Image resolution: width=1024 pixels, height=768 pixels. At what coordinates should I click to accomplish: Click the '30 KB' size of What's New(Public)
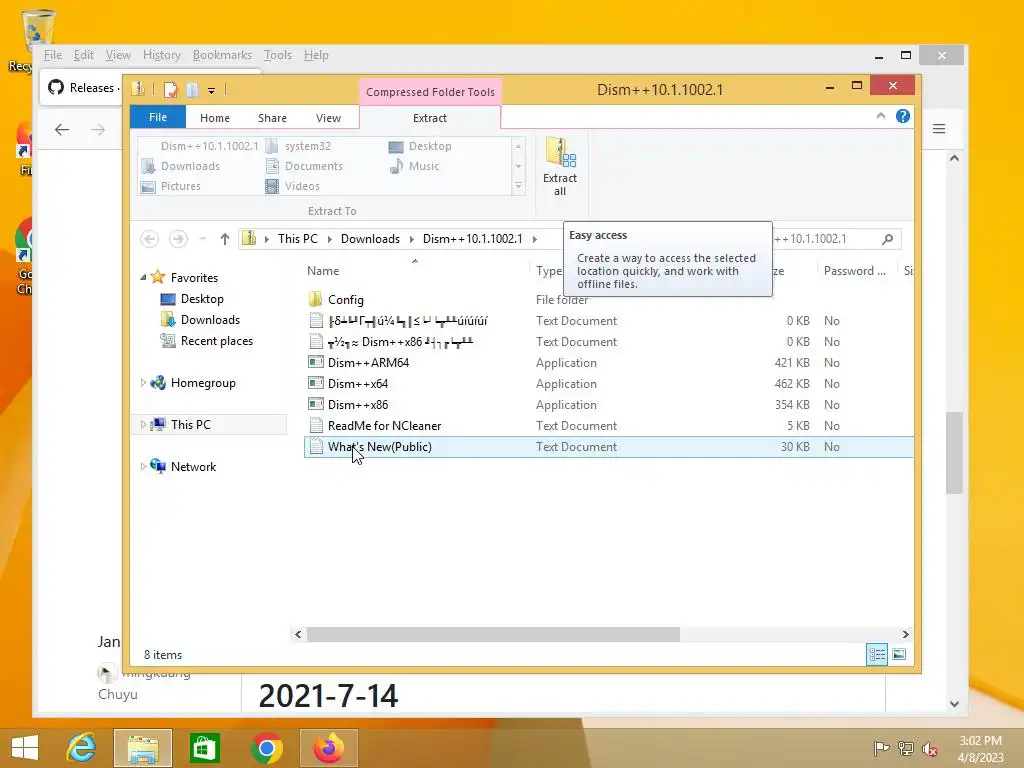(795, 447)
